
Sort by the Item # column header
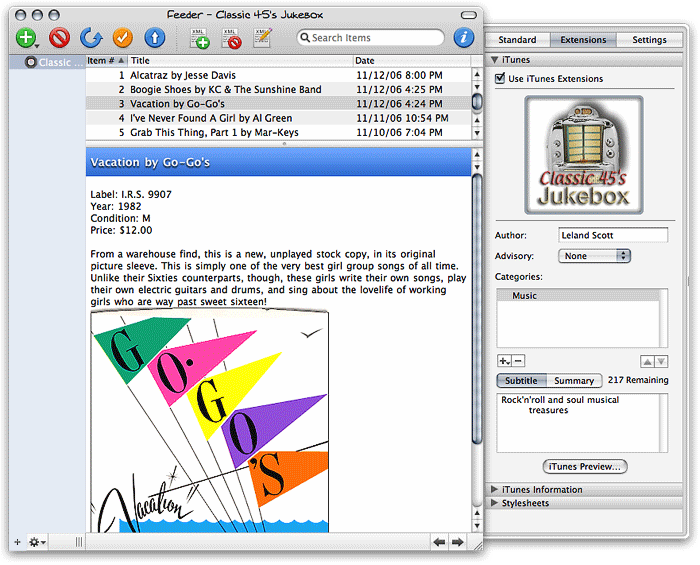106,60
